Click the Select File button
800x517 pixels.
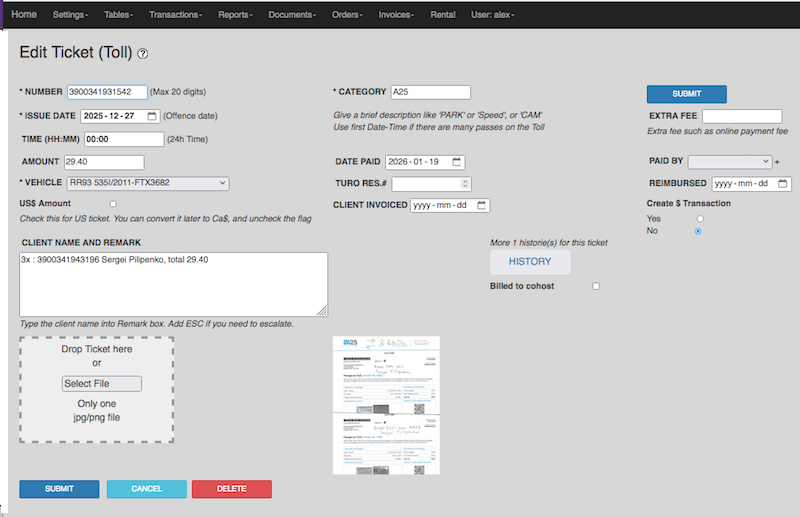(x=101, y=384)
